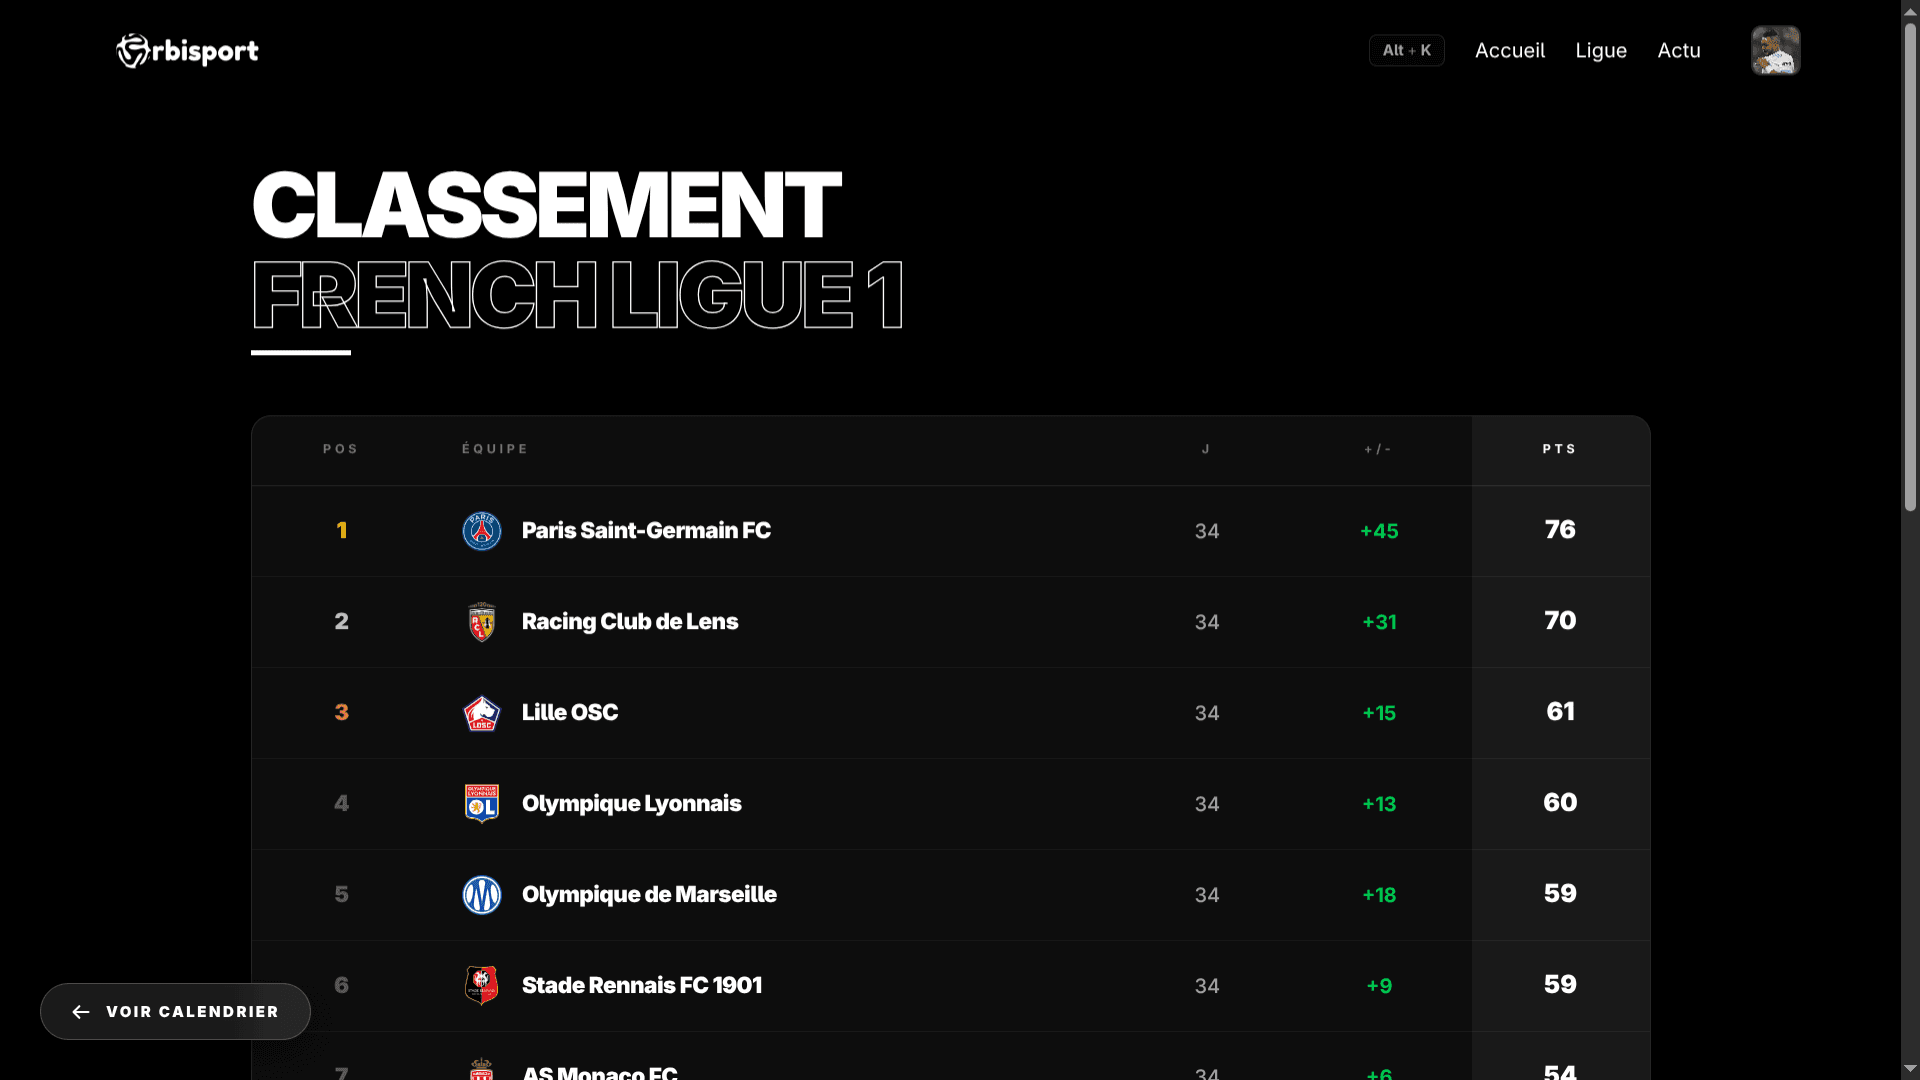Click matches played 34 for Lens

tap(1207, 623)
